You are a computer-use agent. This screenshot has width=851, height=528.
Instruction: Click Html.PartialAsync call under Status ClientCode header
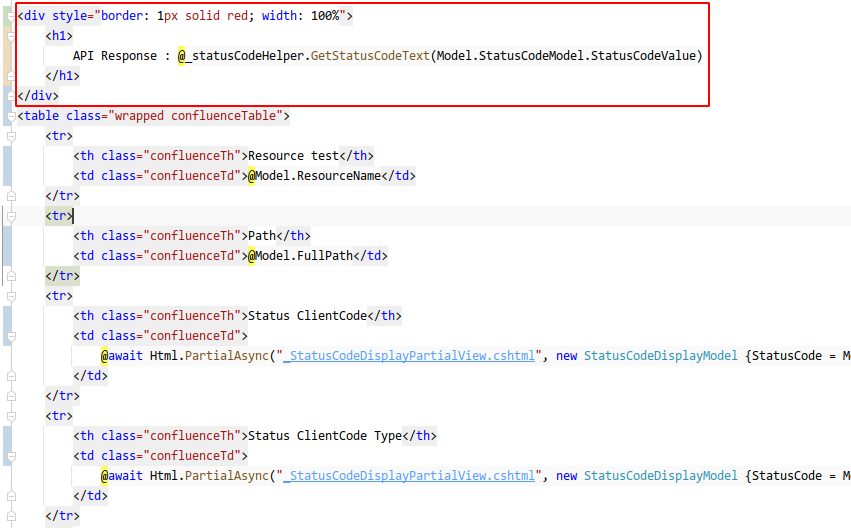[x=209, y=356]
